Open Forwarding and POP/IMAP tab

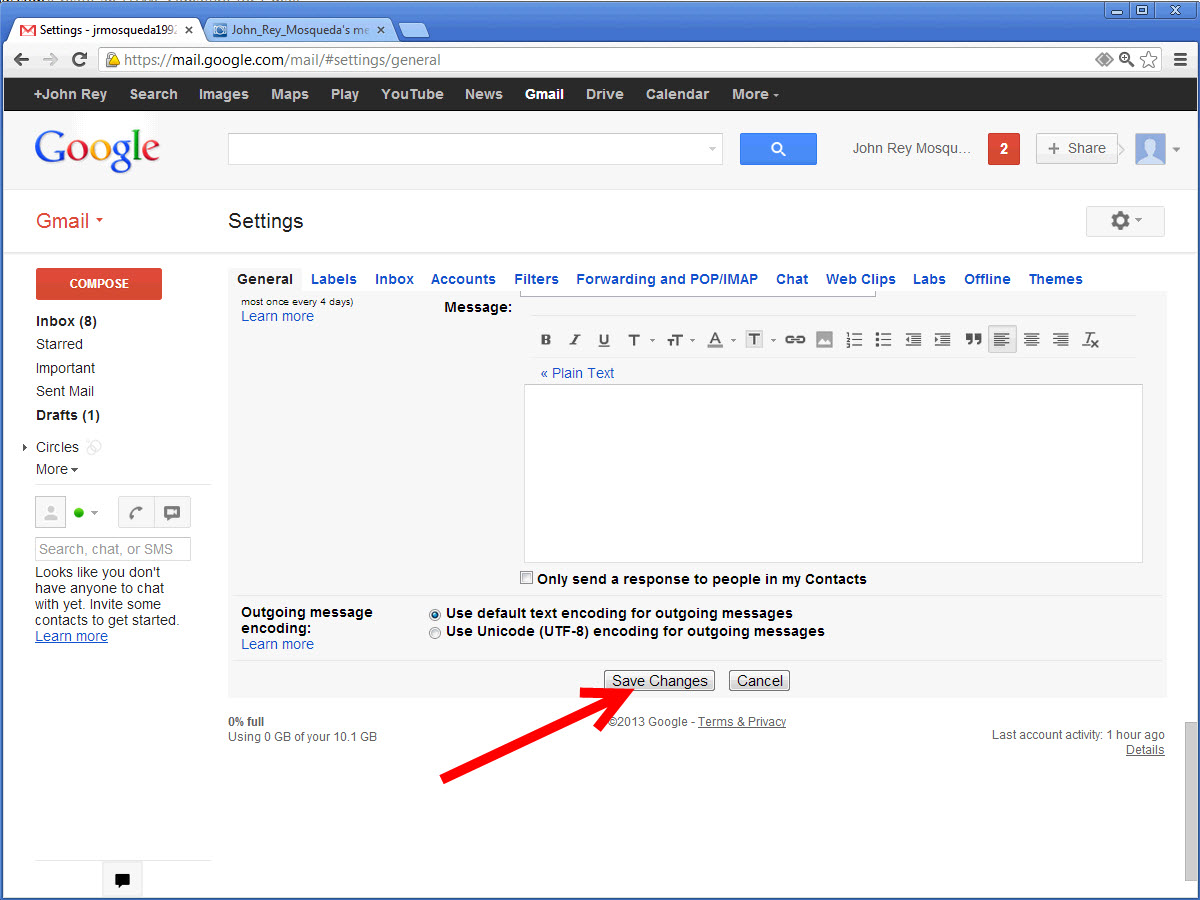click(x=667, y=279)
